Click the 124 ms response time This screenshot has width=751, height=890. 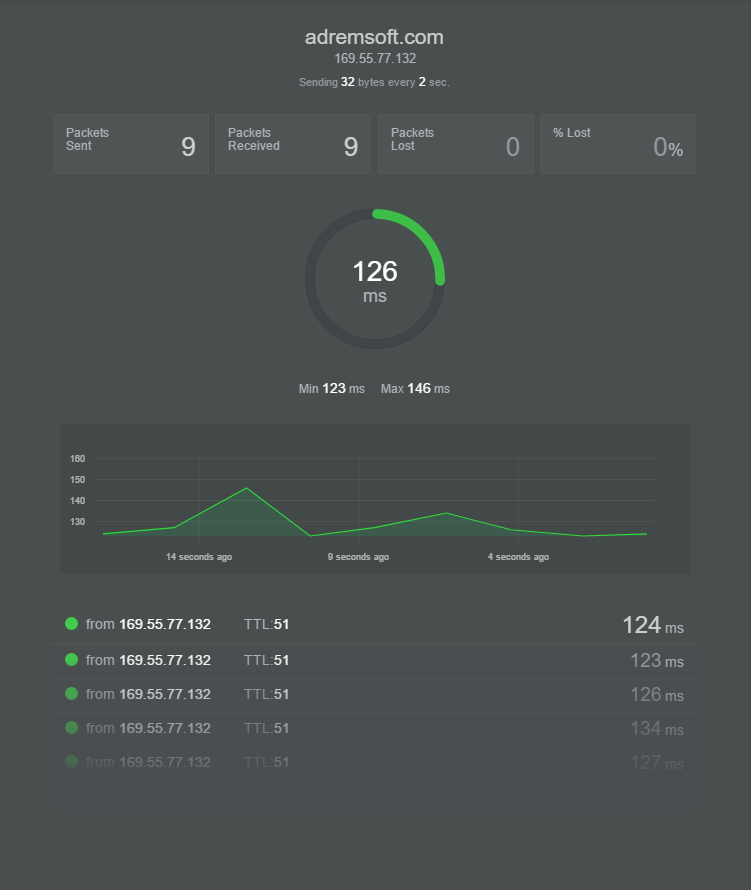click(653, 625)
